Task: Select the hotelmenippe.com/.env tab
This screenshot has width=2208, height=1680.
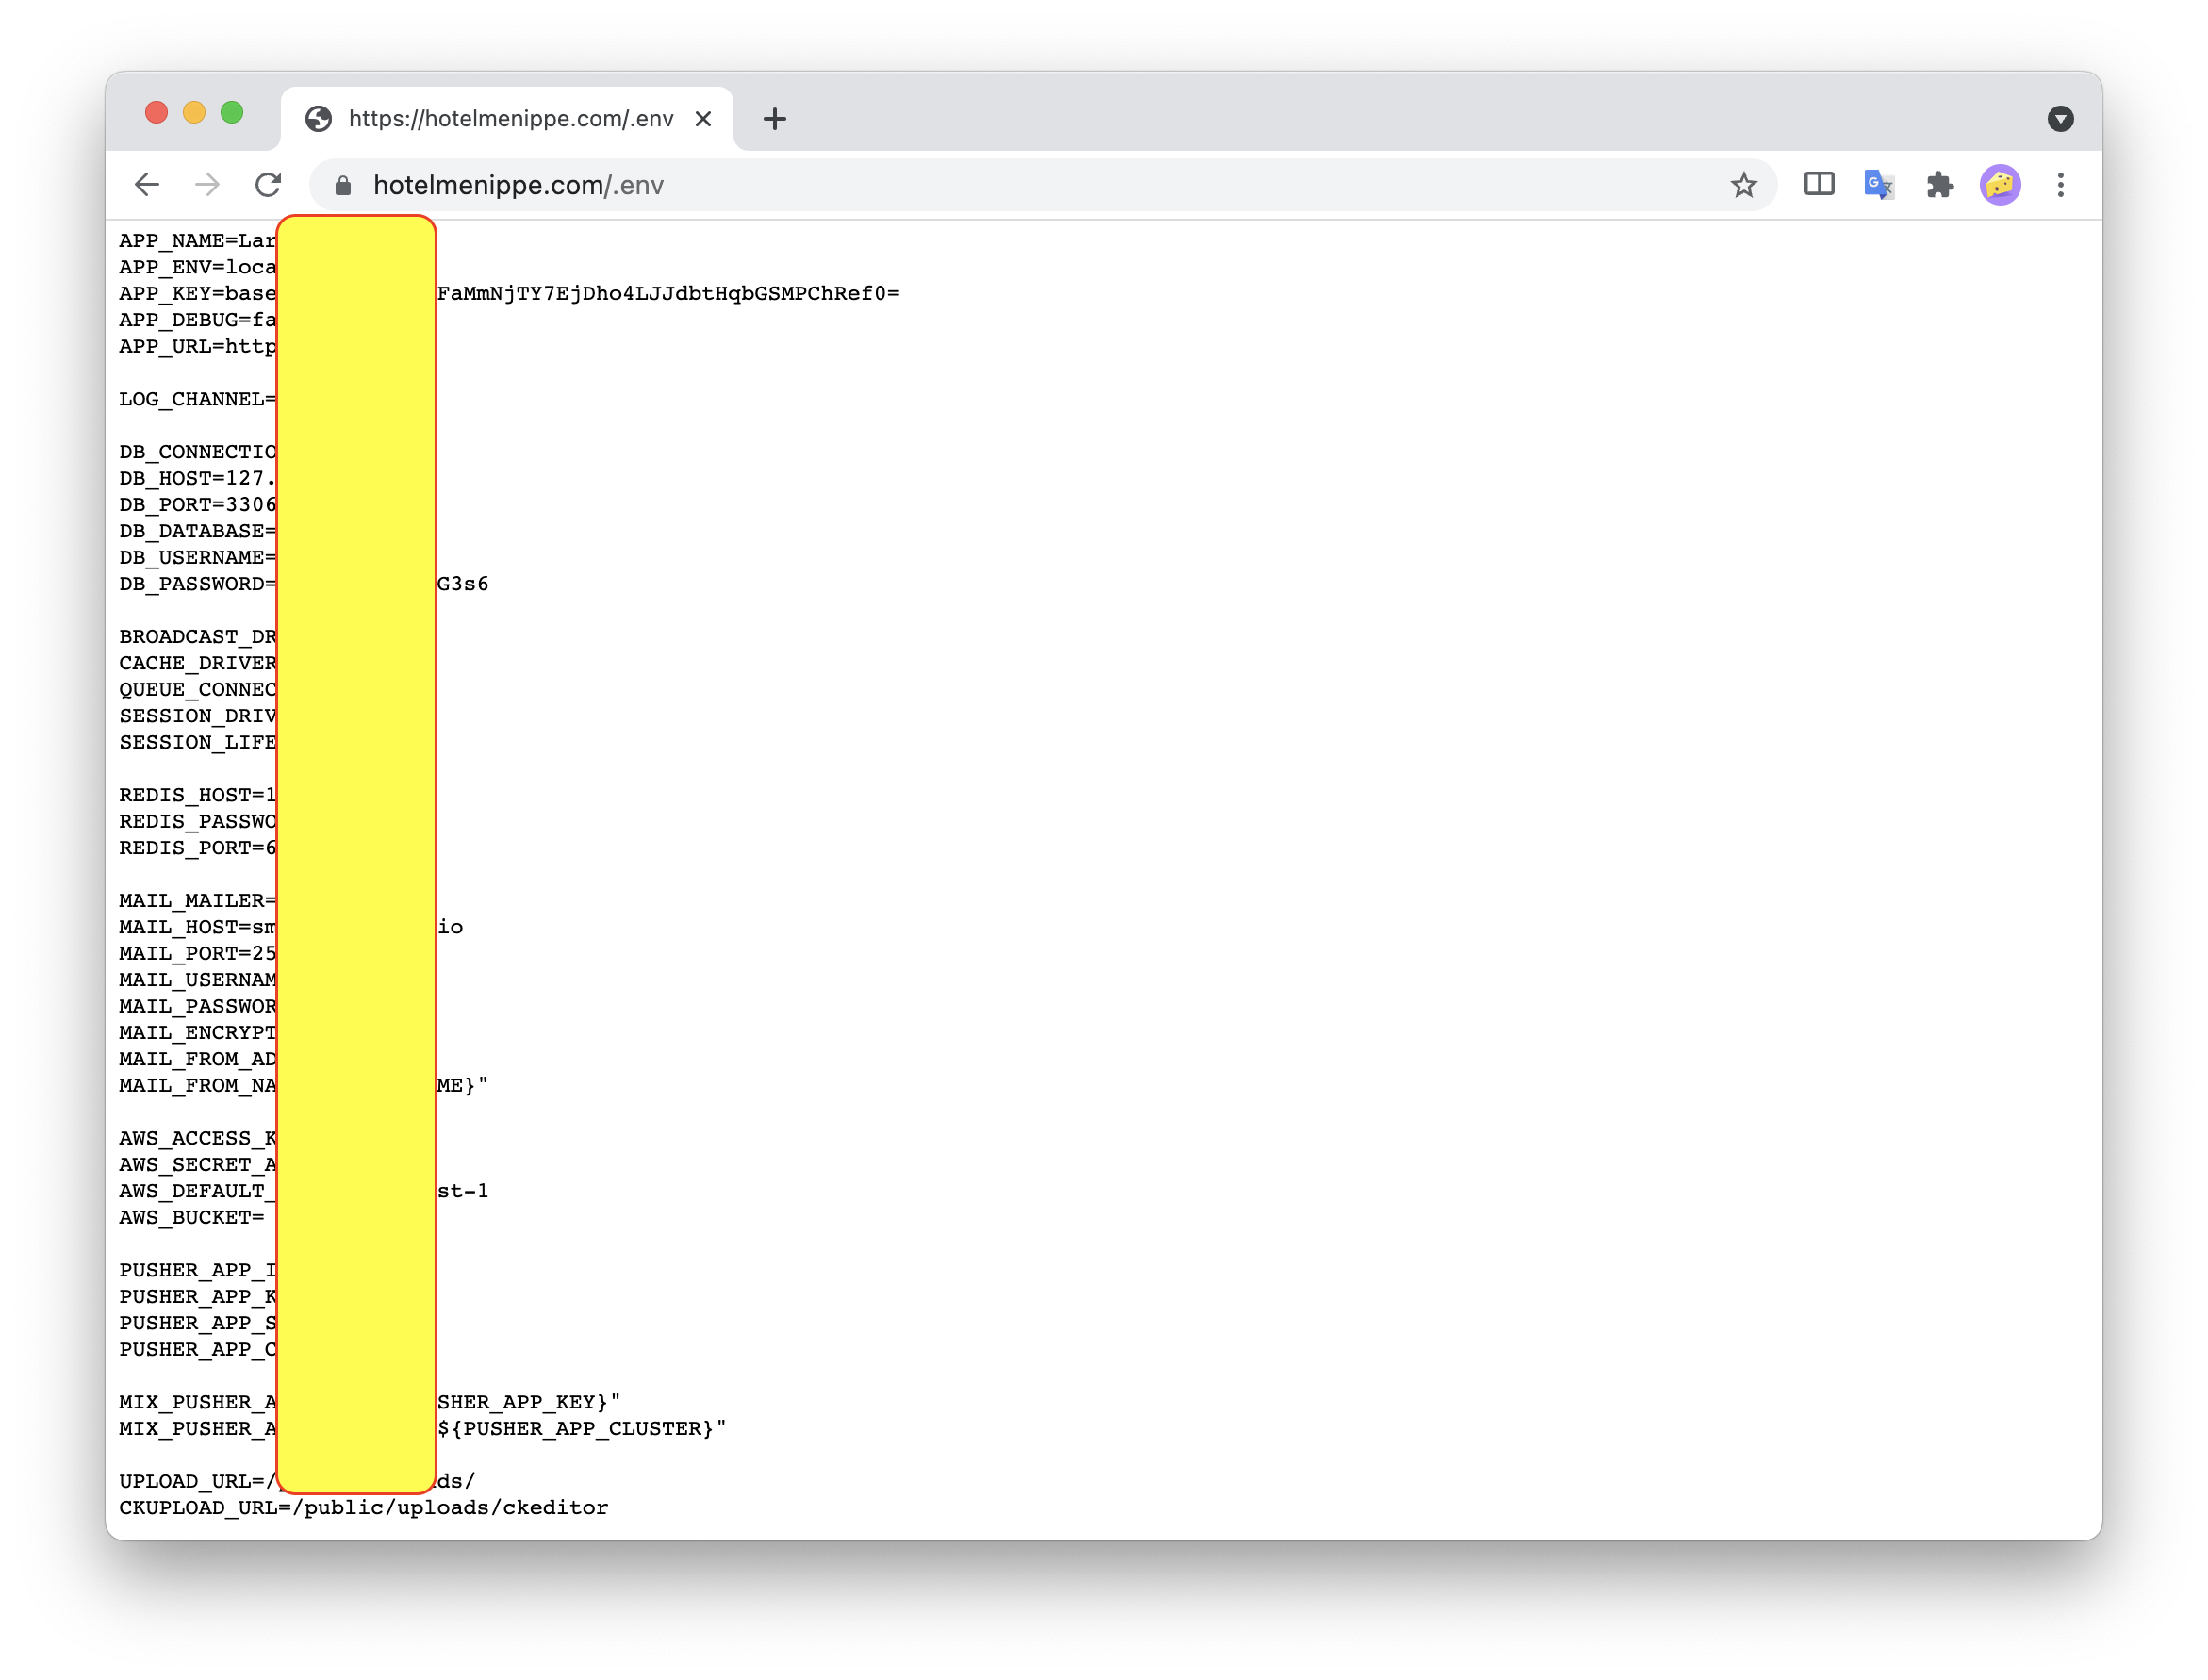Action: (507, 119)
